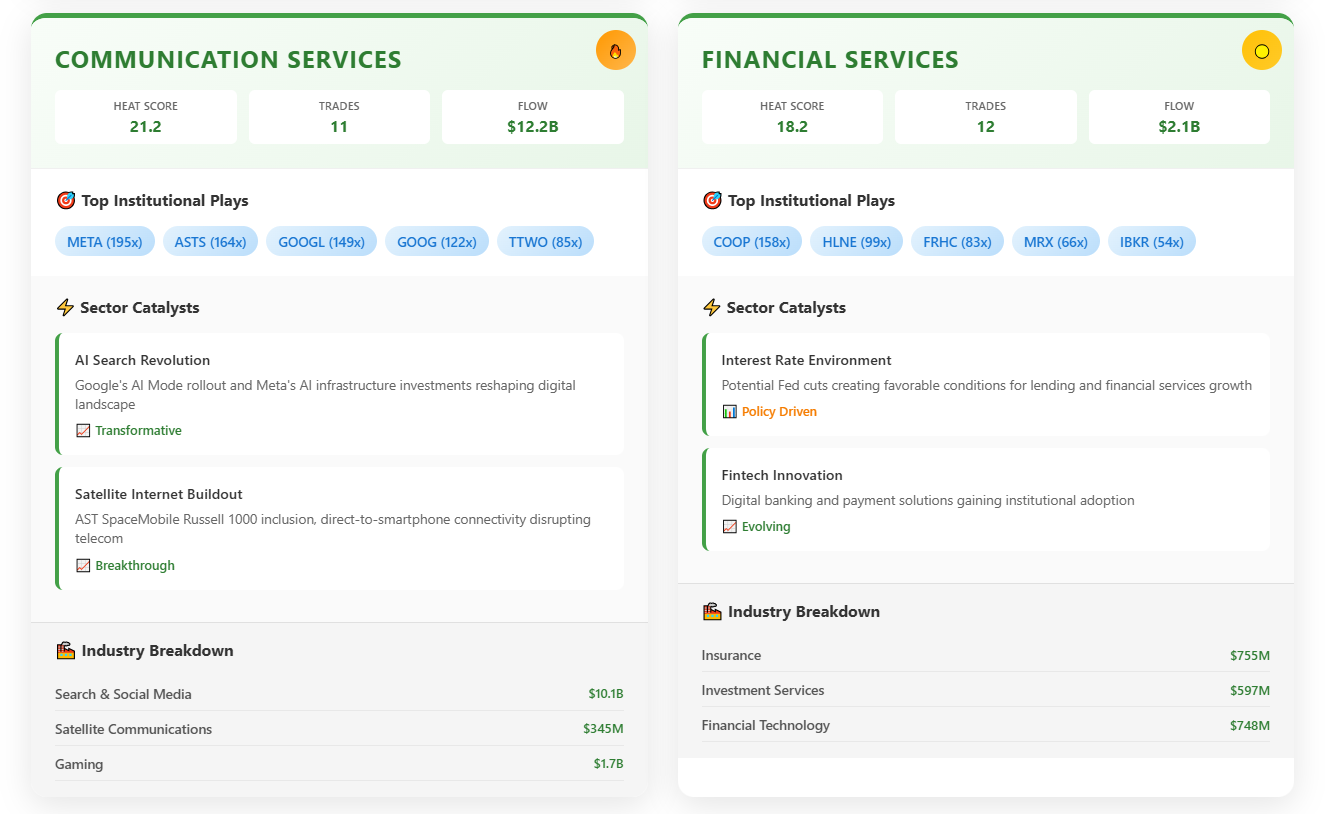Click the flame icon on Communication Services card
Viewport: 1325px width, 814px height.
tap(616, 51)
